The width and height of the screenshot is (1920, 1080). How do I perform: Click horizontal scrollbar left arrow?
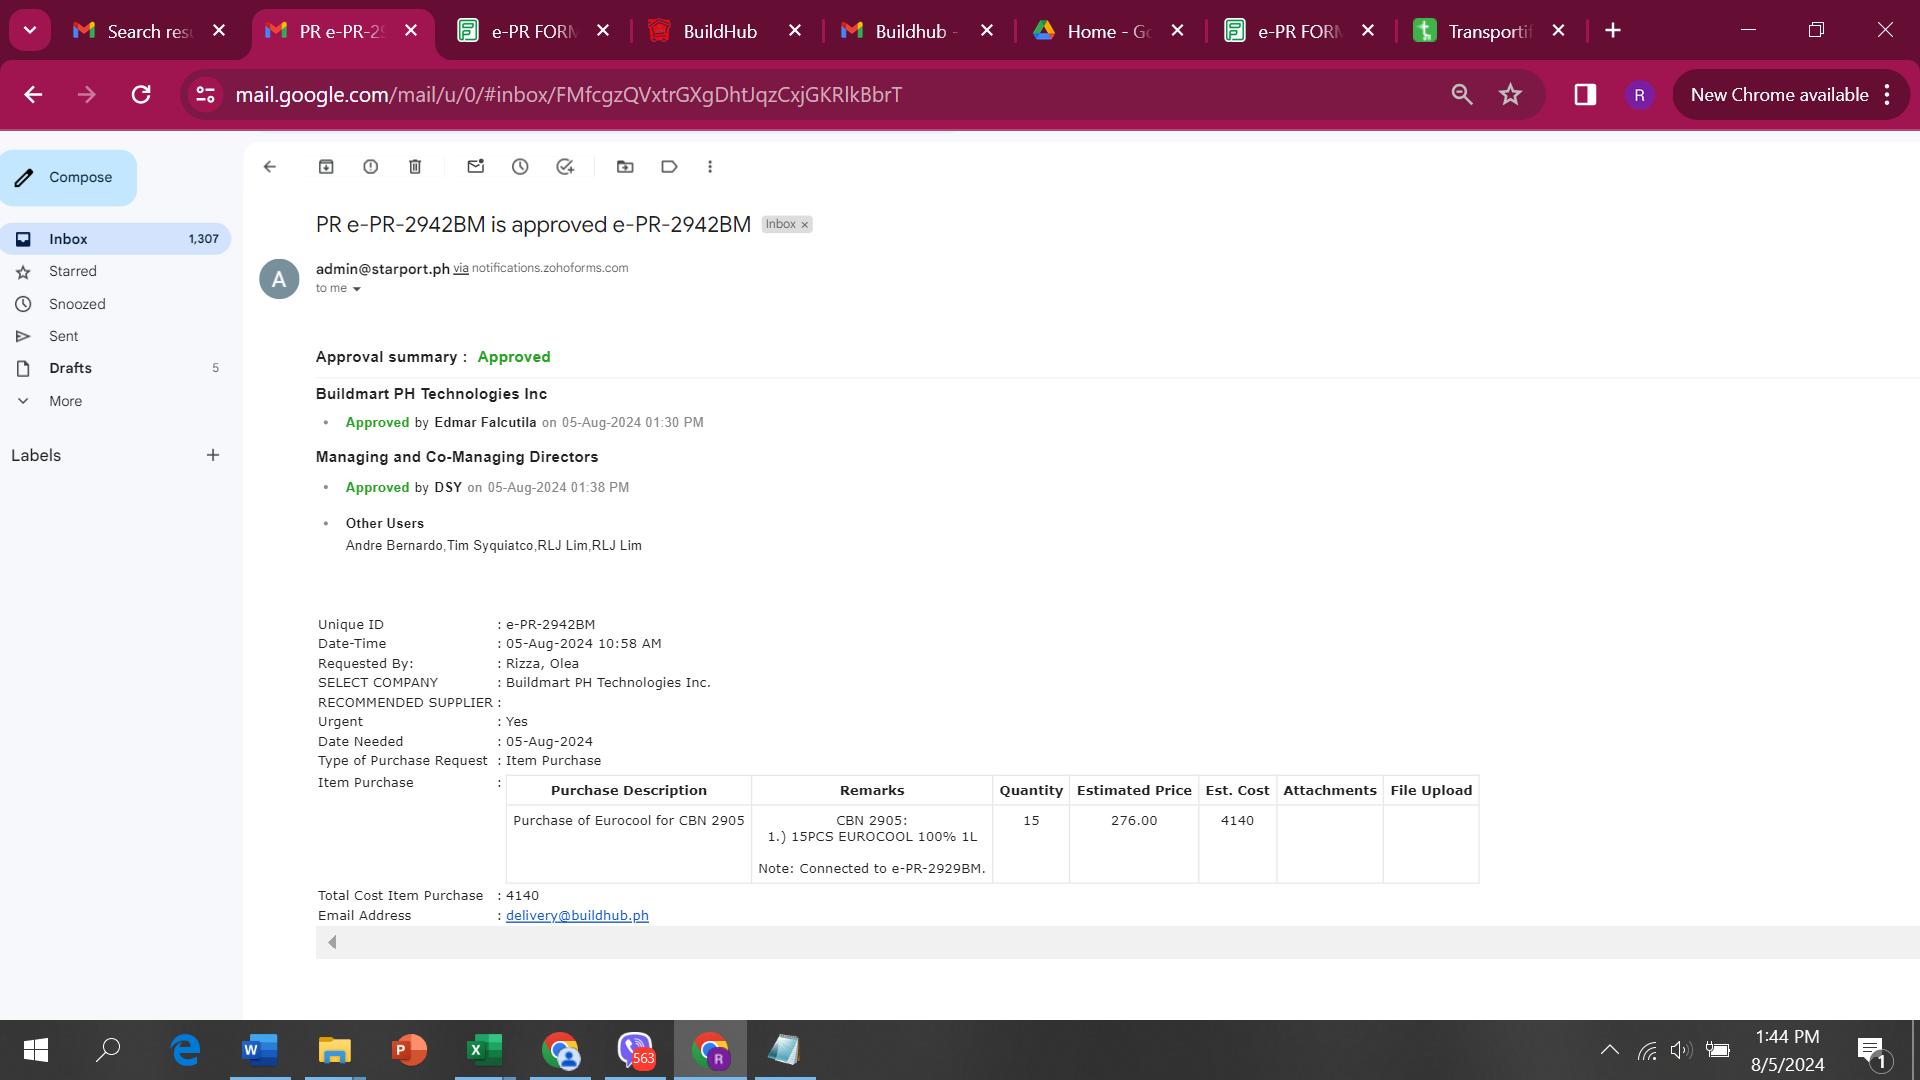[332, 942]
